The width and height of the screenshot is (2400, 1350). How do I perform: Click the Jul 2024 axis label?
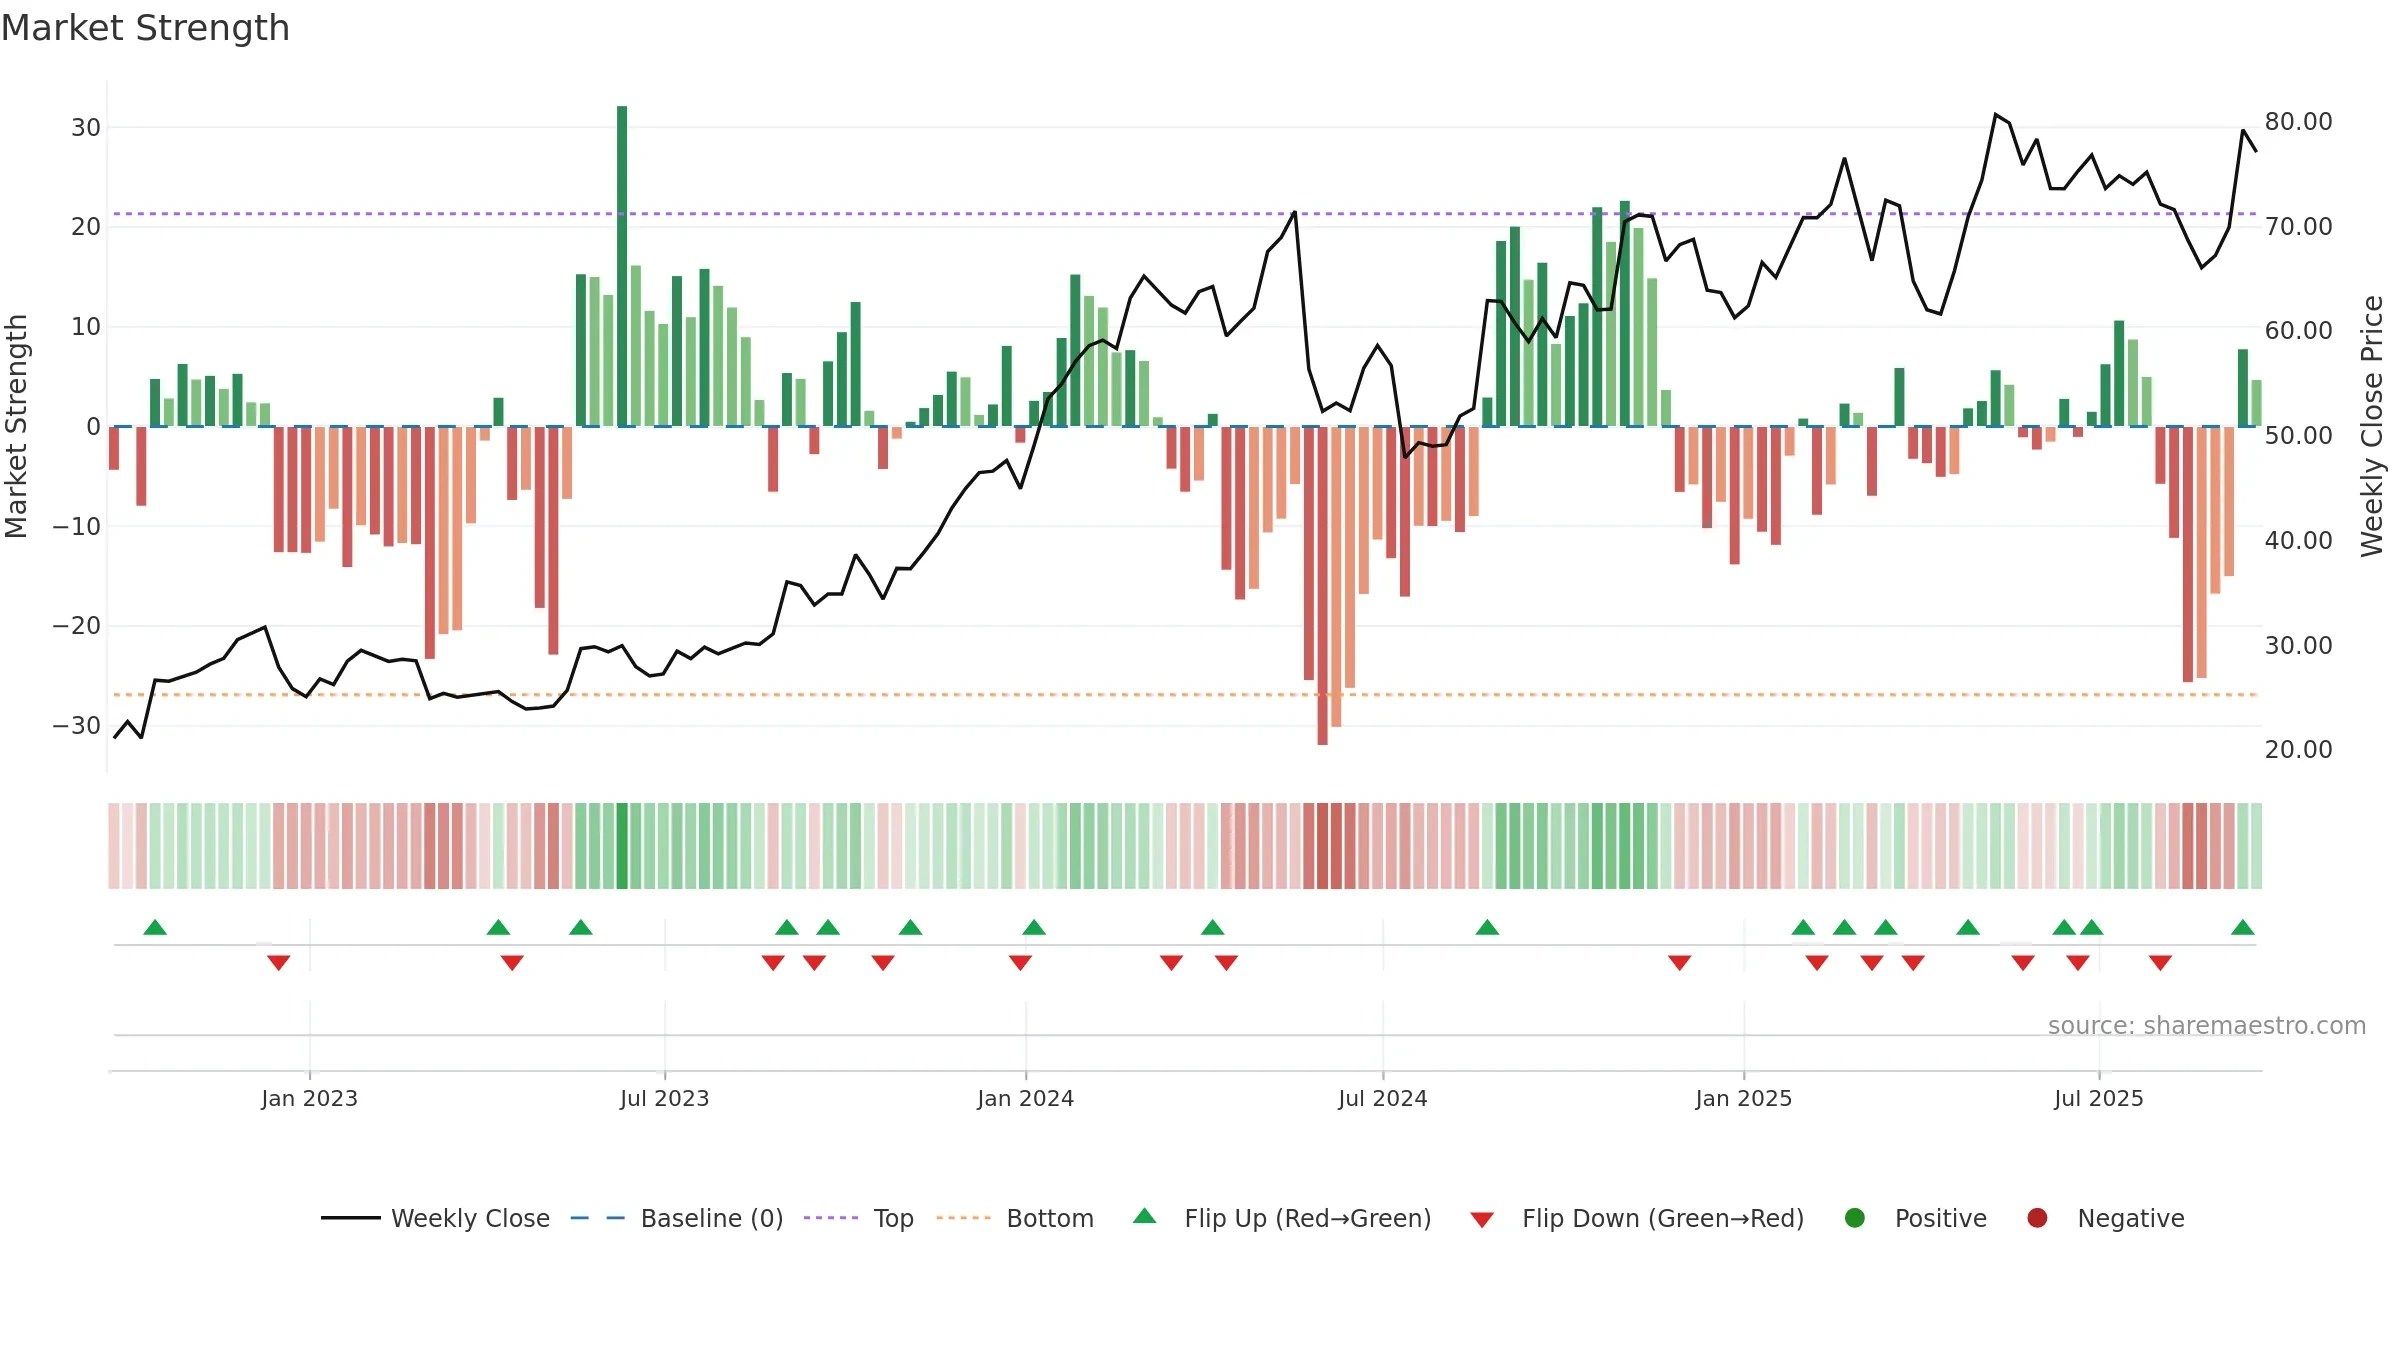[1383, 1098]
